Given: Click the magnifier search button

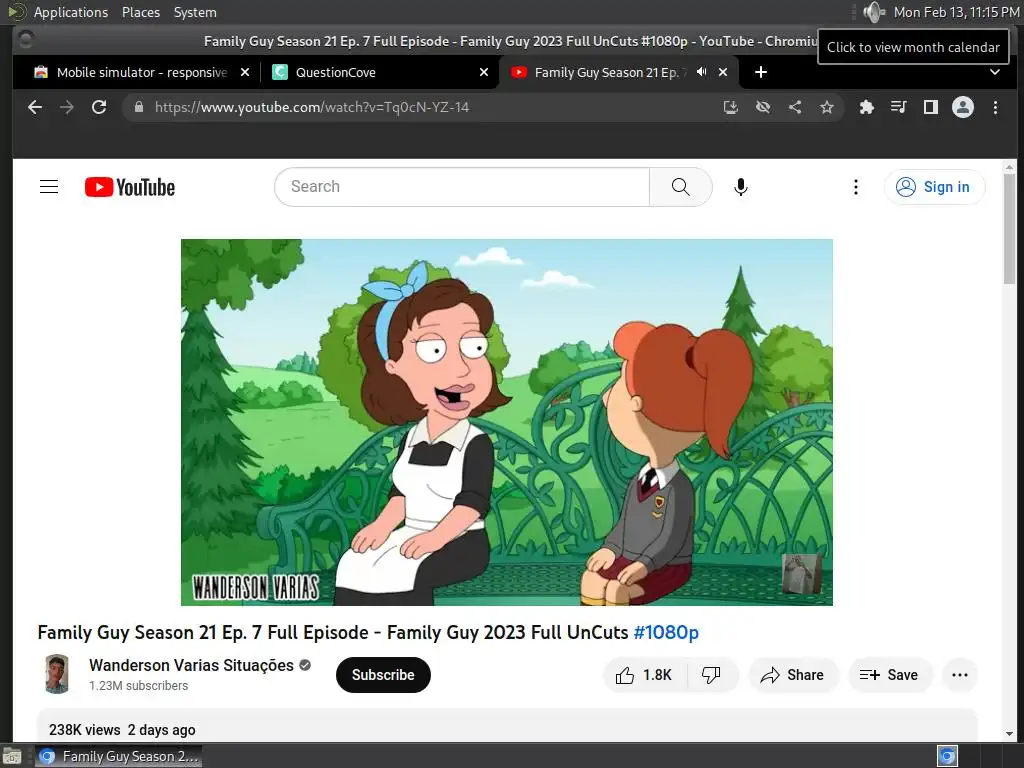Looking at the screenshot, I should tap(680, 187).
